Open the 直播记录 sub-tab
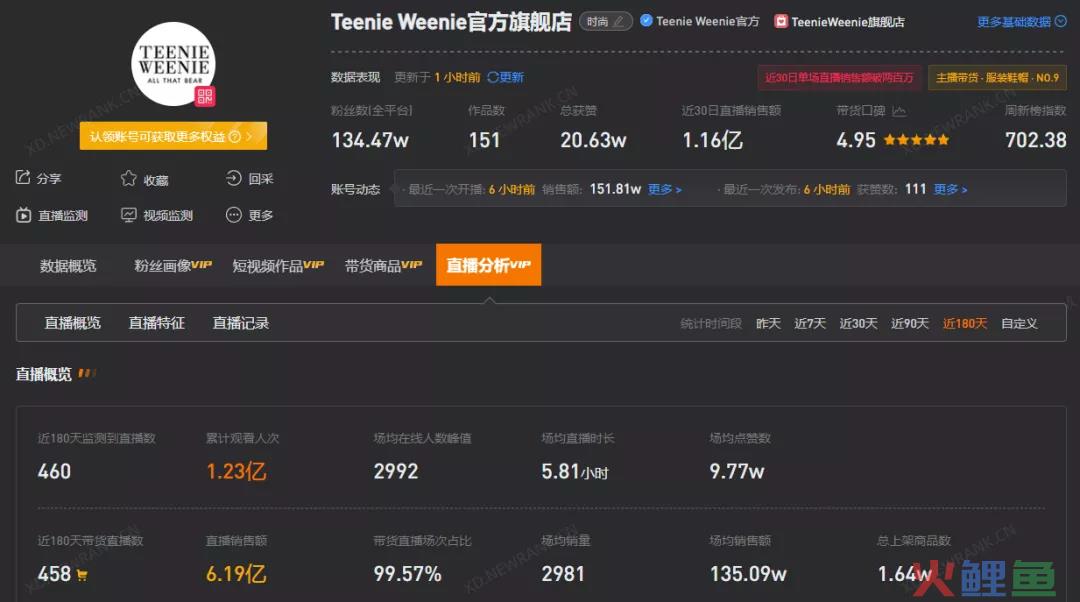This screenshot has height=602, width=1080. [x=240, y=323]
